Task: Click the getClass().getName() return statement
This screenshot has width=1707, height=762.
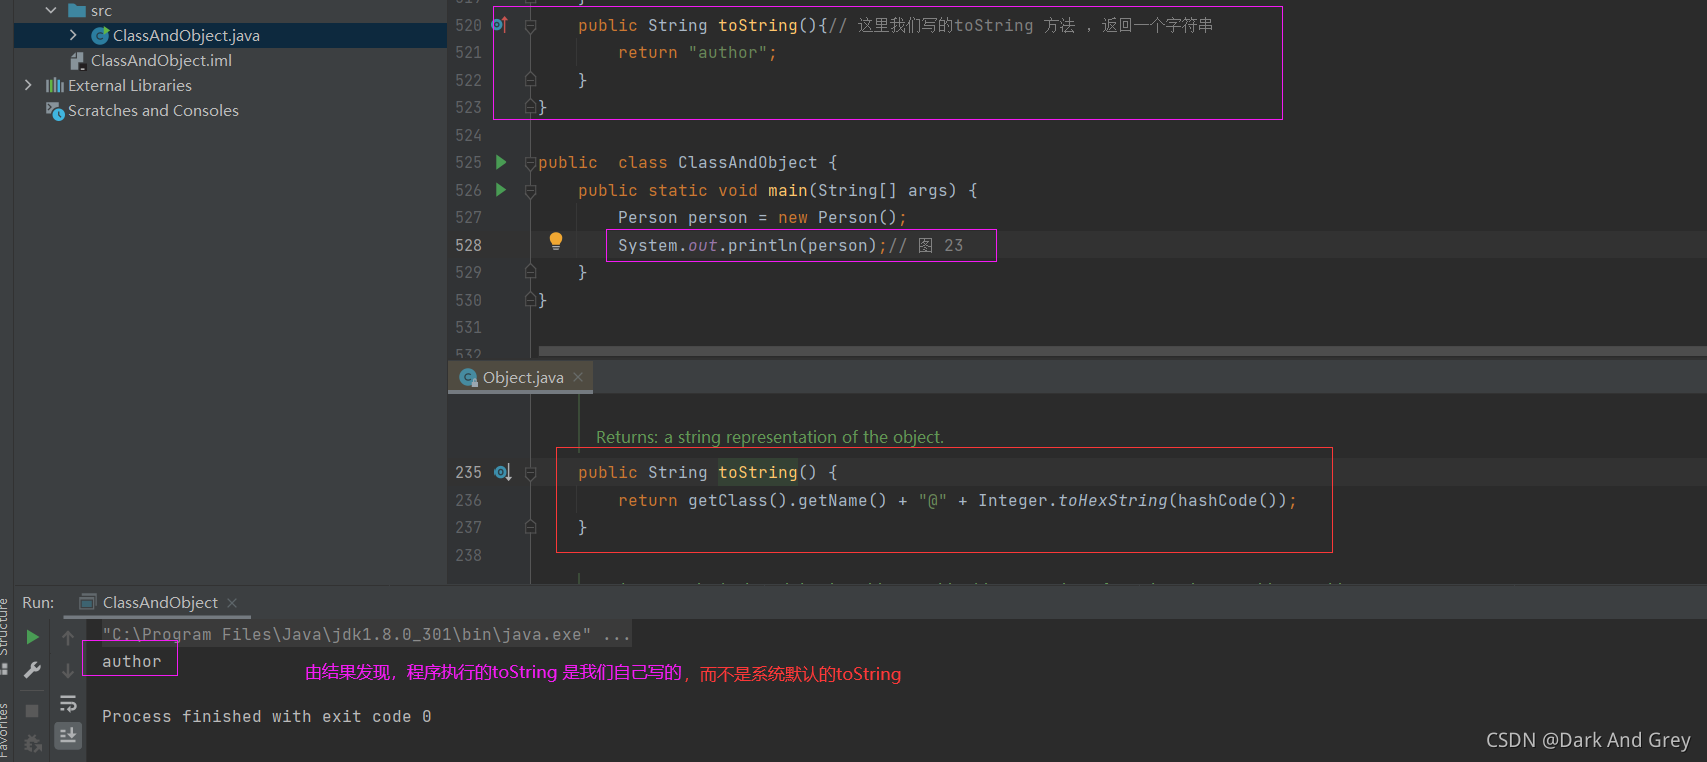Action: tap(957, 500)
